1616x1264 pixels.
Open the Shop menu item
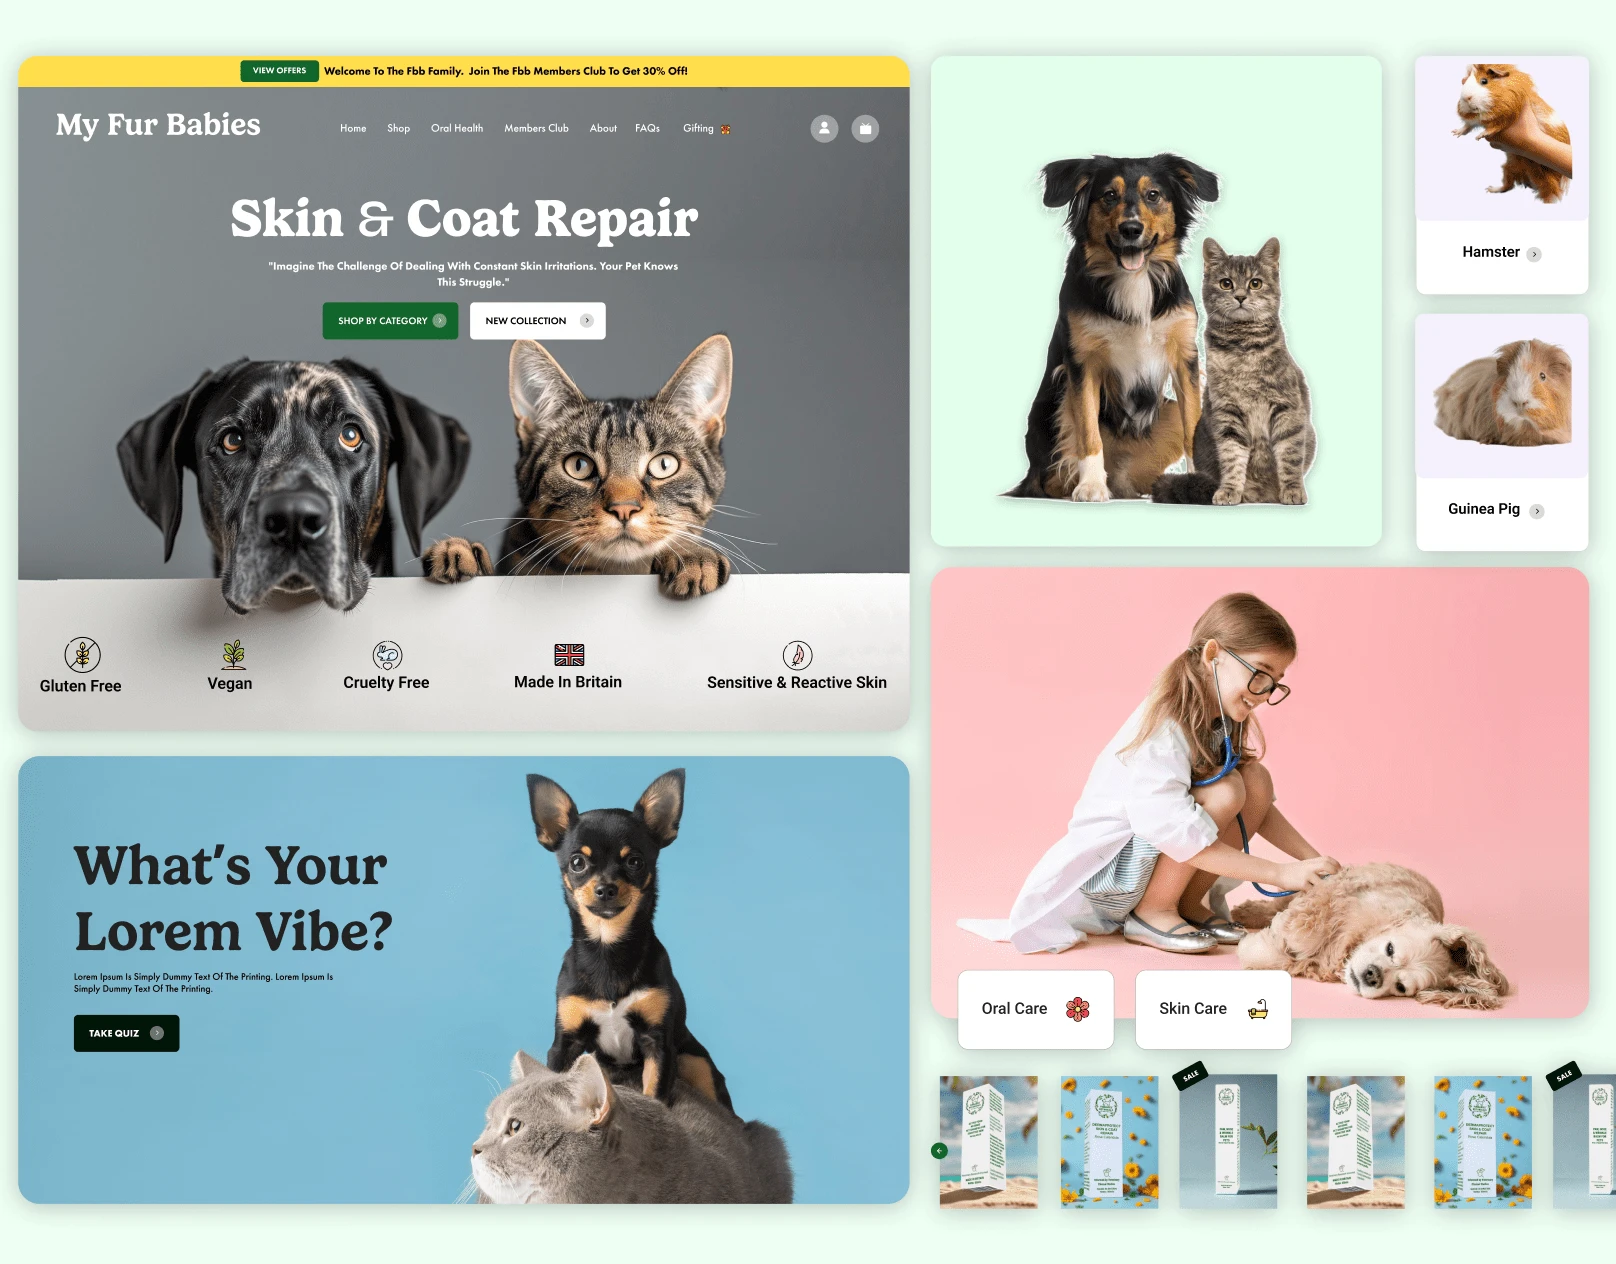398,128
